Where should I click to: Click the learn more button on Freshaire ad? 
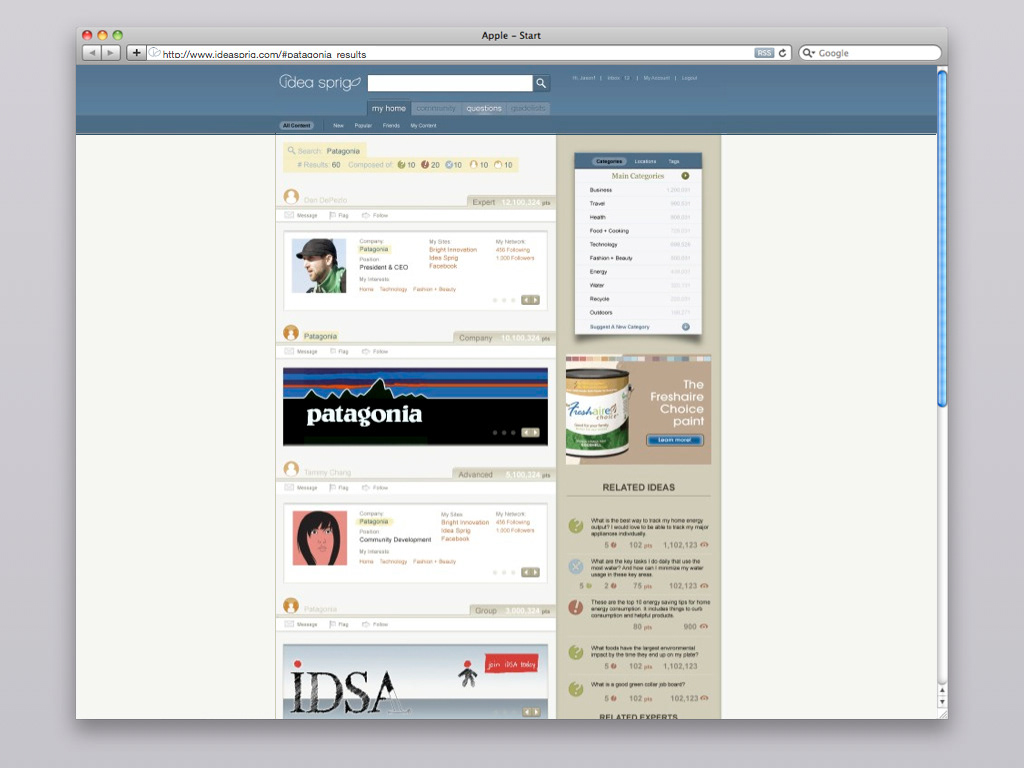[675, 440]
